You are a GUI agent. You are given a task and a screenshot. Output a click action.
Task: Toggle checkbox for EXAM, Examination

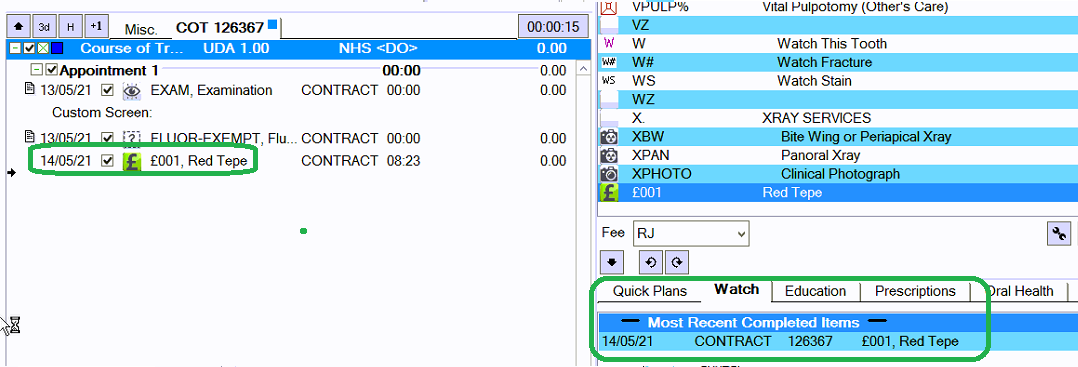pyautogui.click(x=107, y=90)
